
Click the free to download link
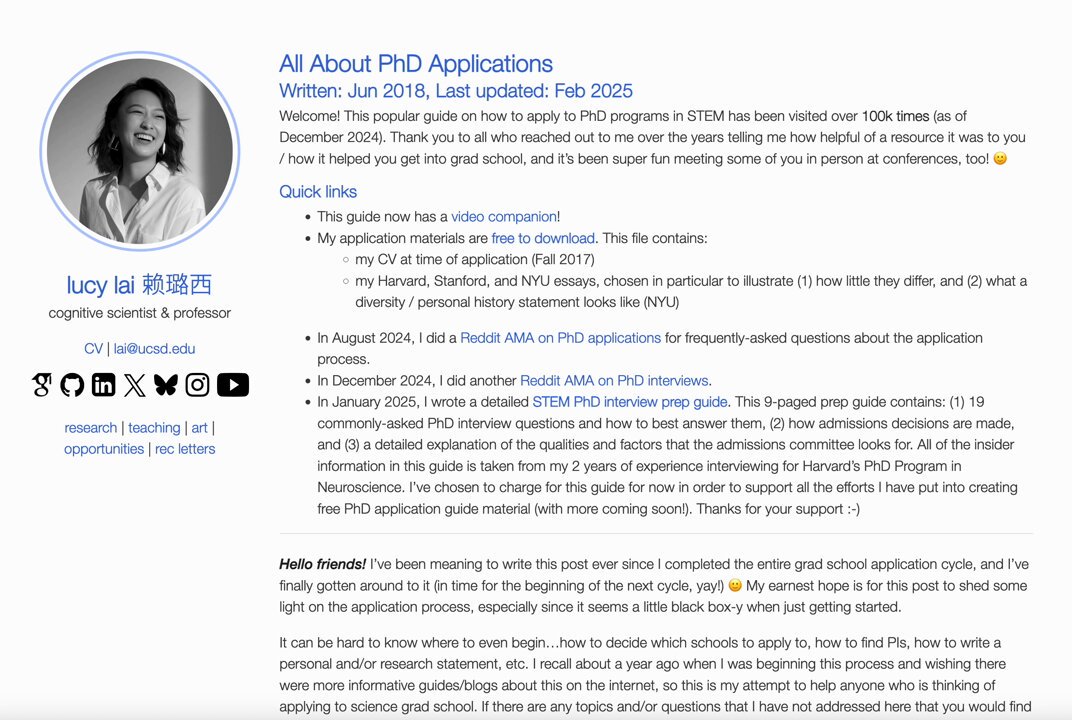pyautogui.click(x=543, y=238)
